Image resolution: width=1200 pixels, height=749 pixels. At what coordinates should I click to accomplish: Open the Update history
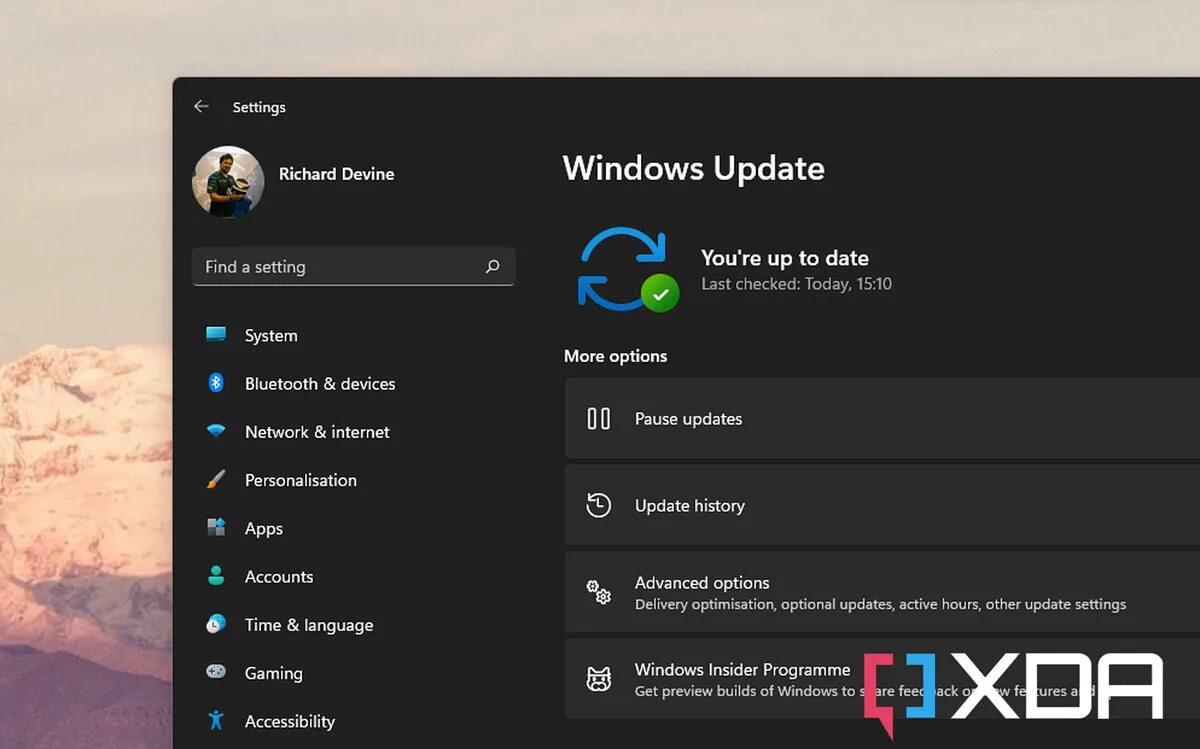pos(882,505)
